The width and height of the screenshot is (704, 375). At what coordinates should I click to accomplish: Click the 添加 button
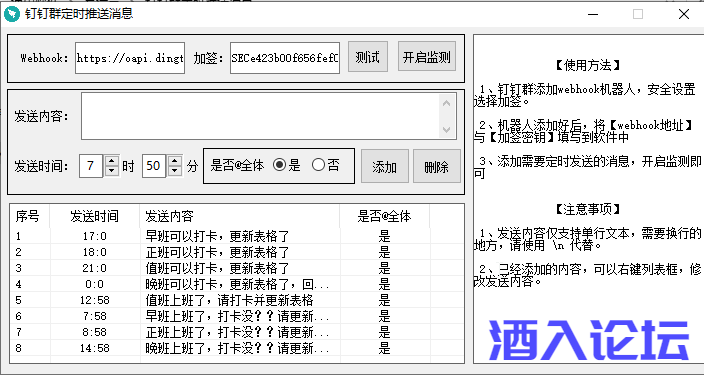tap(384, 167)
